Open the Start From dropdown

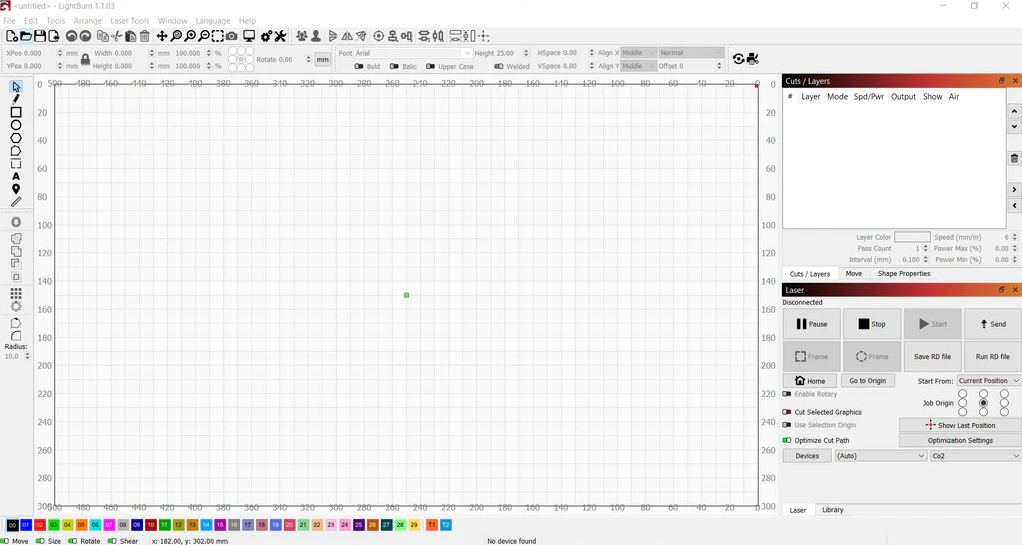pyautogui.click(x=989, y=381)
